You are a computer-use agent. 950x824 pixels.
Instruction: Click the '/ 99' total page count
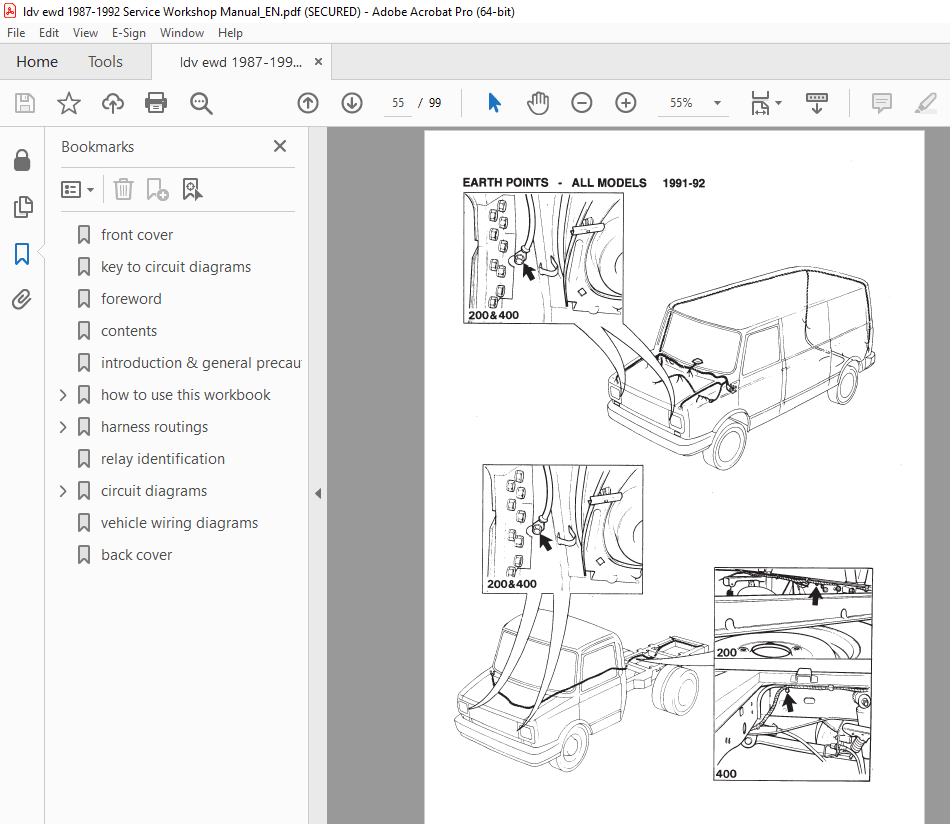click(x=430, y=103)
